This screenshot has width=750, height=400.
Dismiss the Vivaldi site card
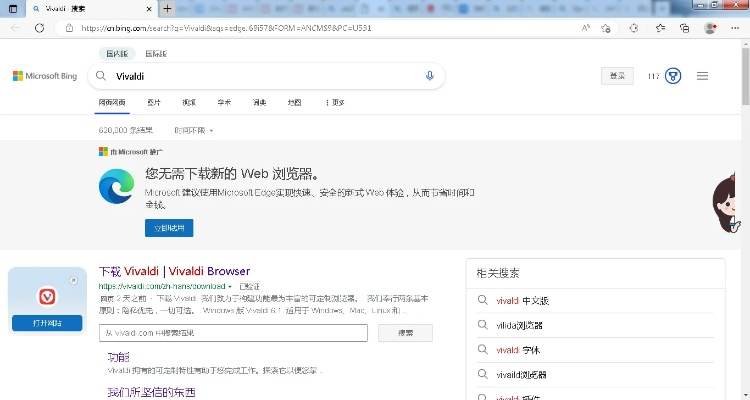(73, 280)
